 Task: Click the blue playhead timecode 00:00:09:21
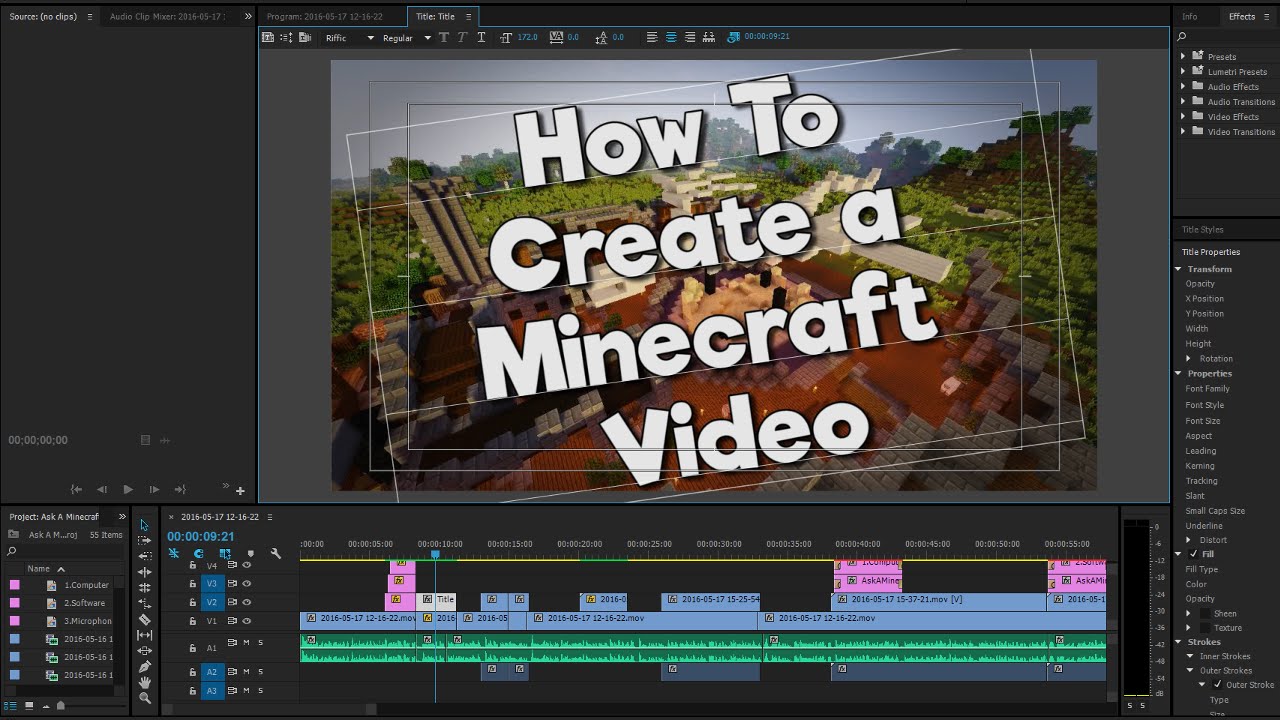201,536
